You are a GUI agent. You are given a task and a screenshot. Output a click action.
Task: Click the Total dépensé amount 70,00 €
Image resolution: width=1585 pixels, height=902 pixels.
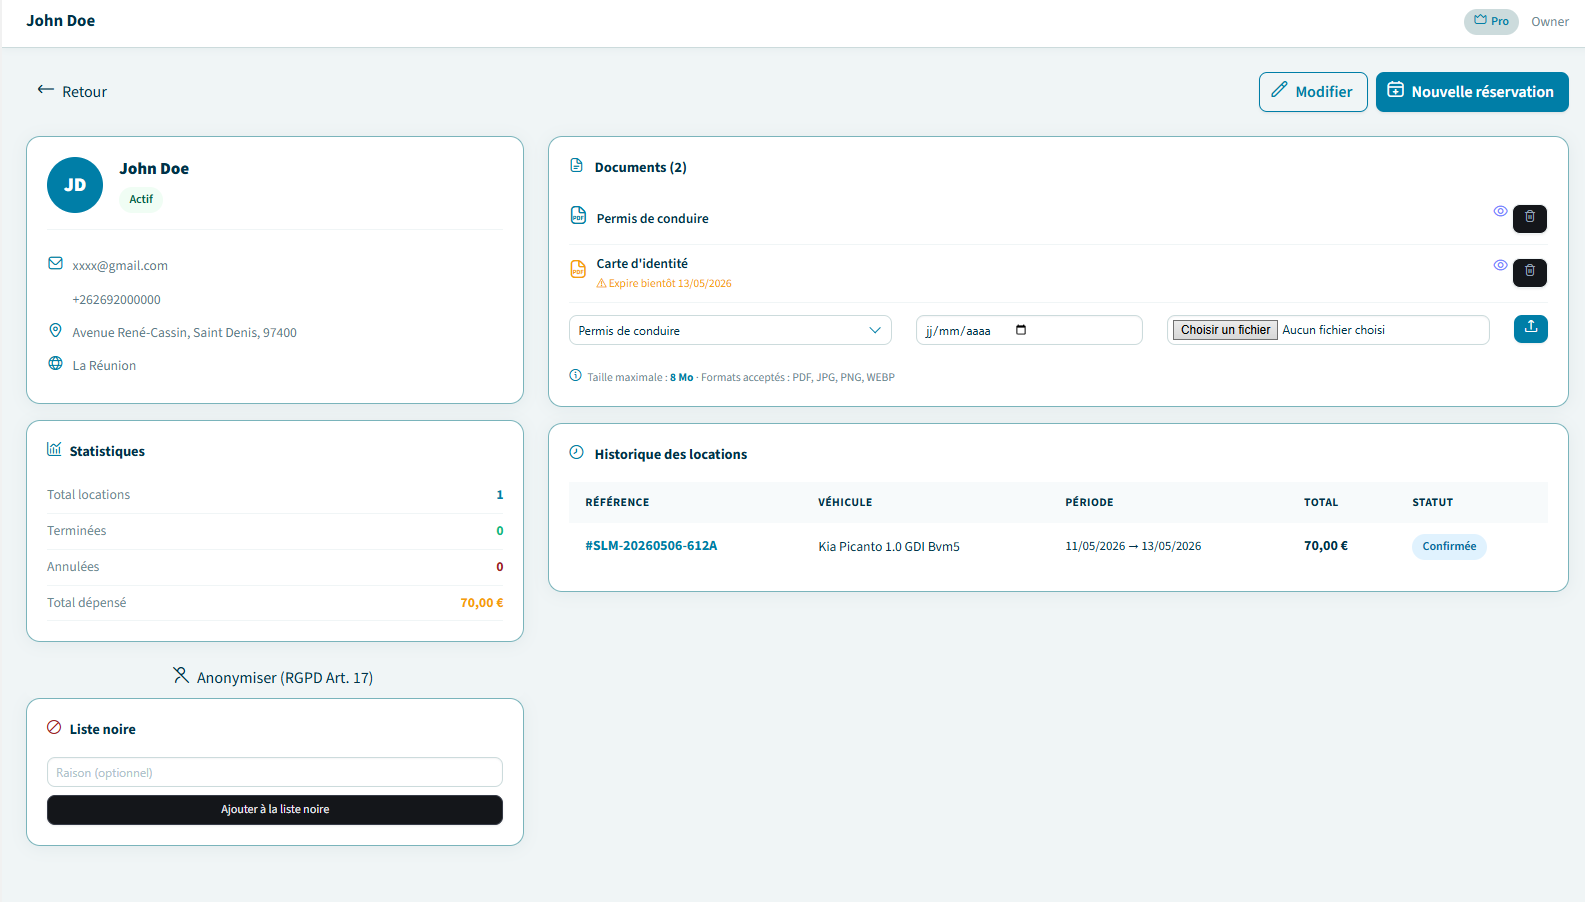coord(482,603)
